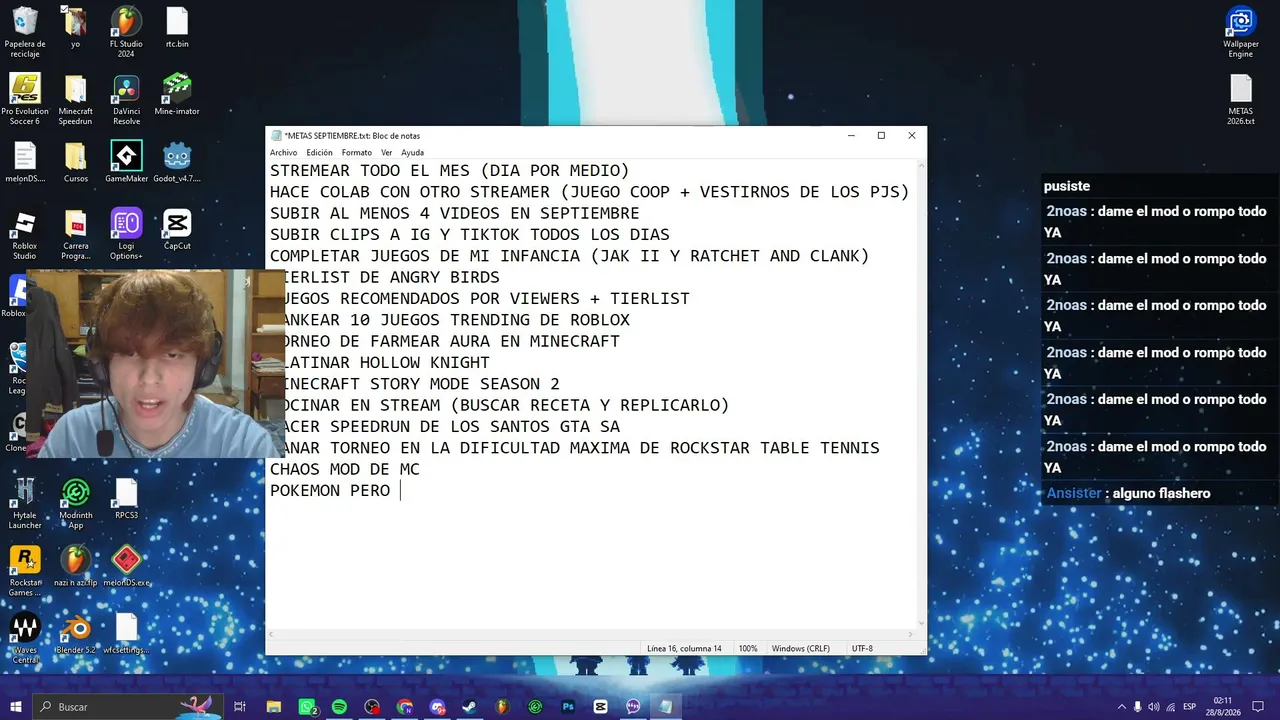Open CapCut from the taskbar

coord(600,706)
